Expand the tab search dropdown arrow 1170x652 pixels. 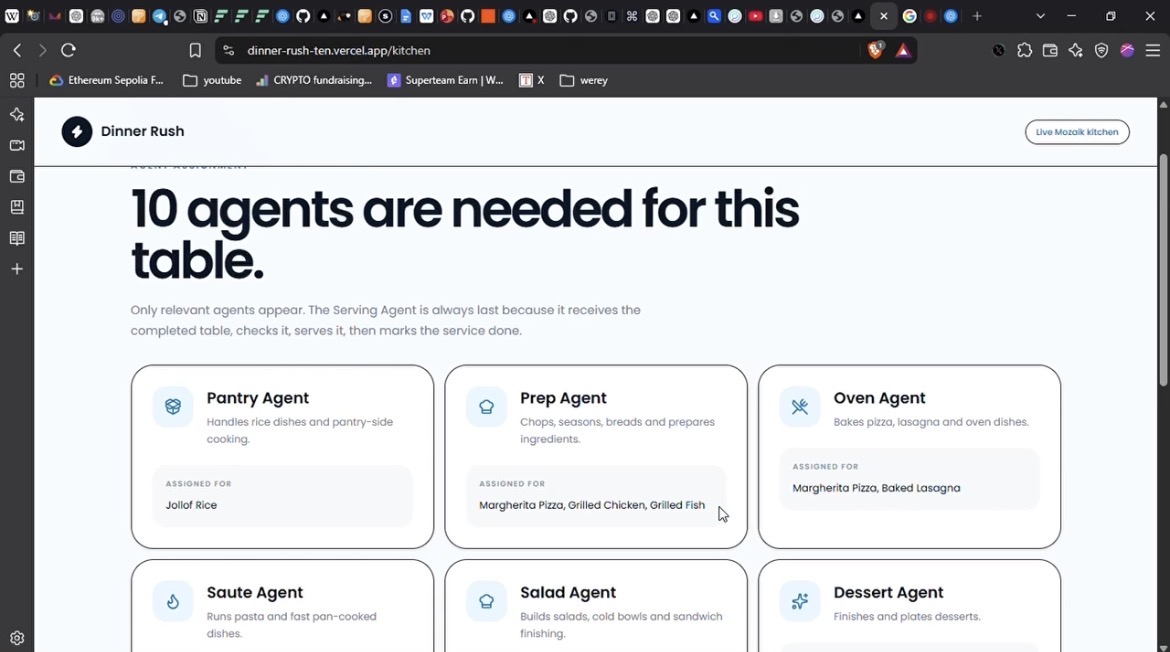[x=1040, y=16]
